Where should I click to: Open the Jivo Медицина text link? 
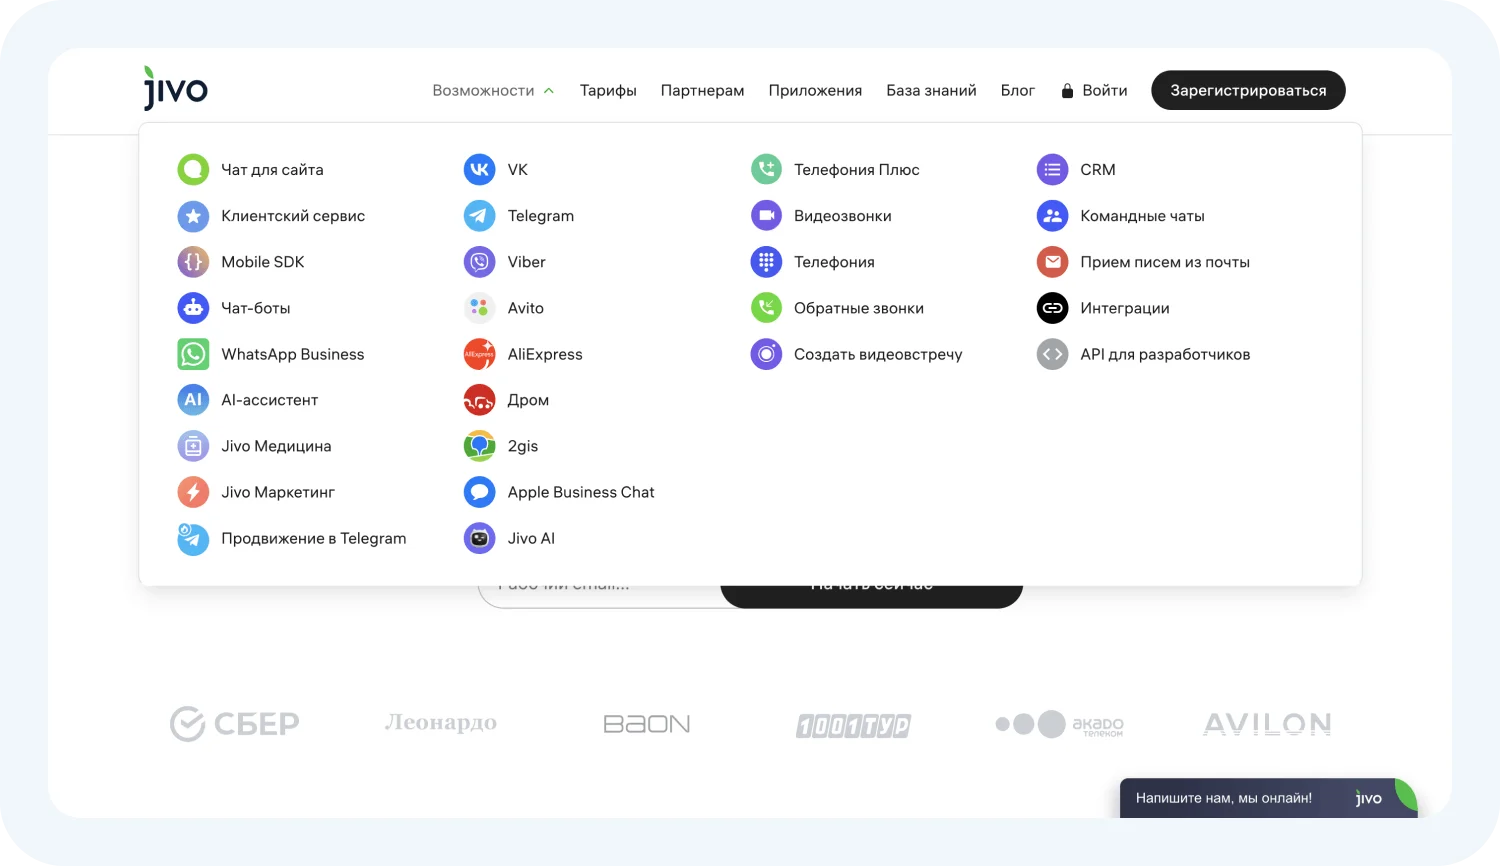tap(276, 446)
